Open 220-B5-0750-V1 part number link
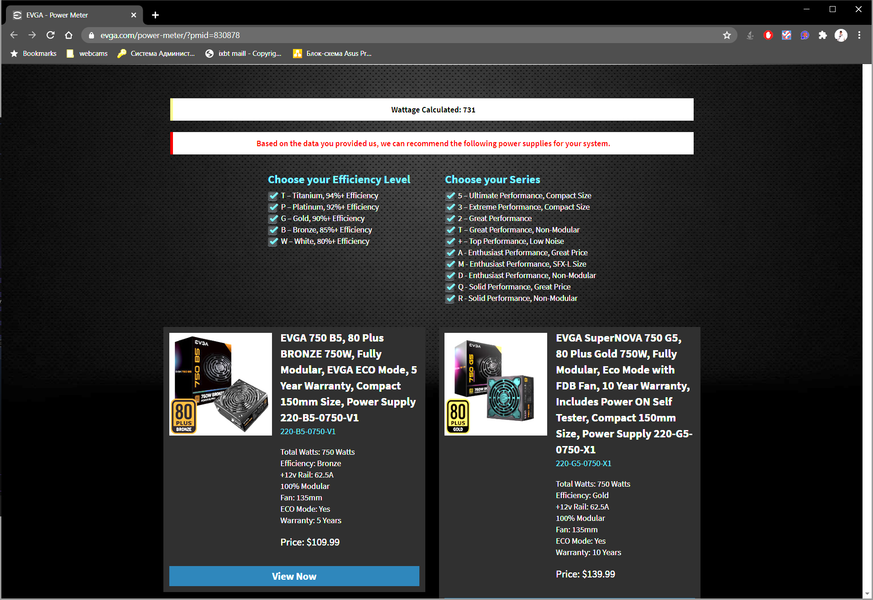The image size is (873, 600). pyautogui.click(x=308, y=431)
